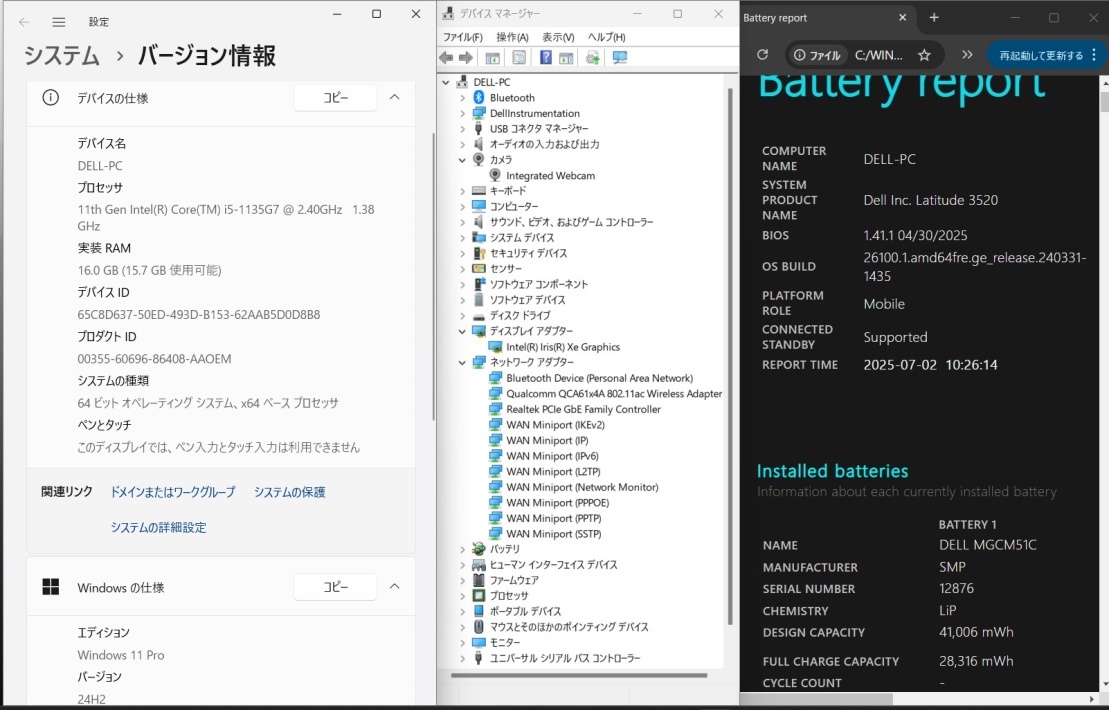Viewport: 1109px width, 710px height.
Task: Open the 操作(A) menu
Action: pyautogui.click(x=512, y=37)
